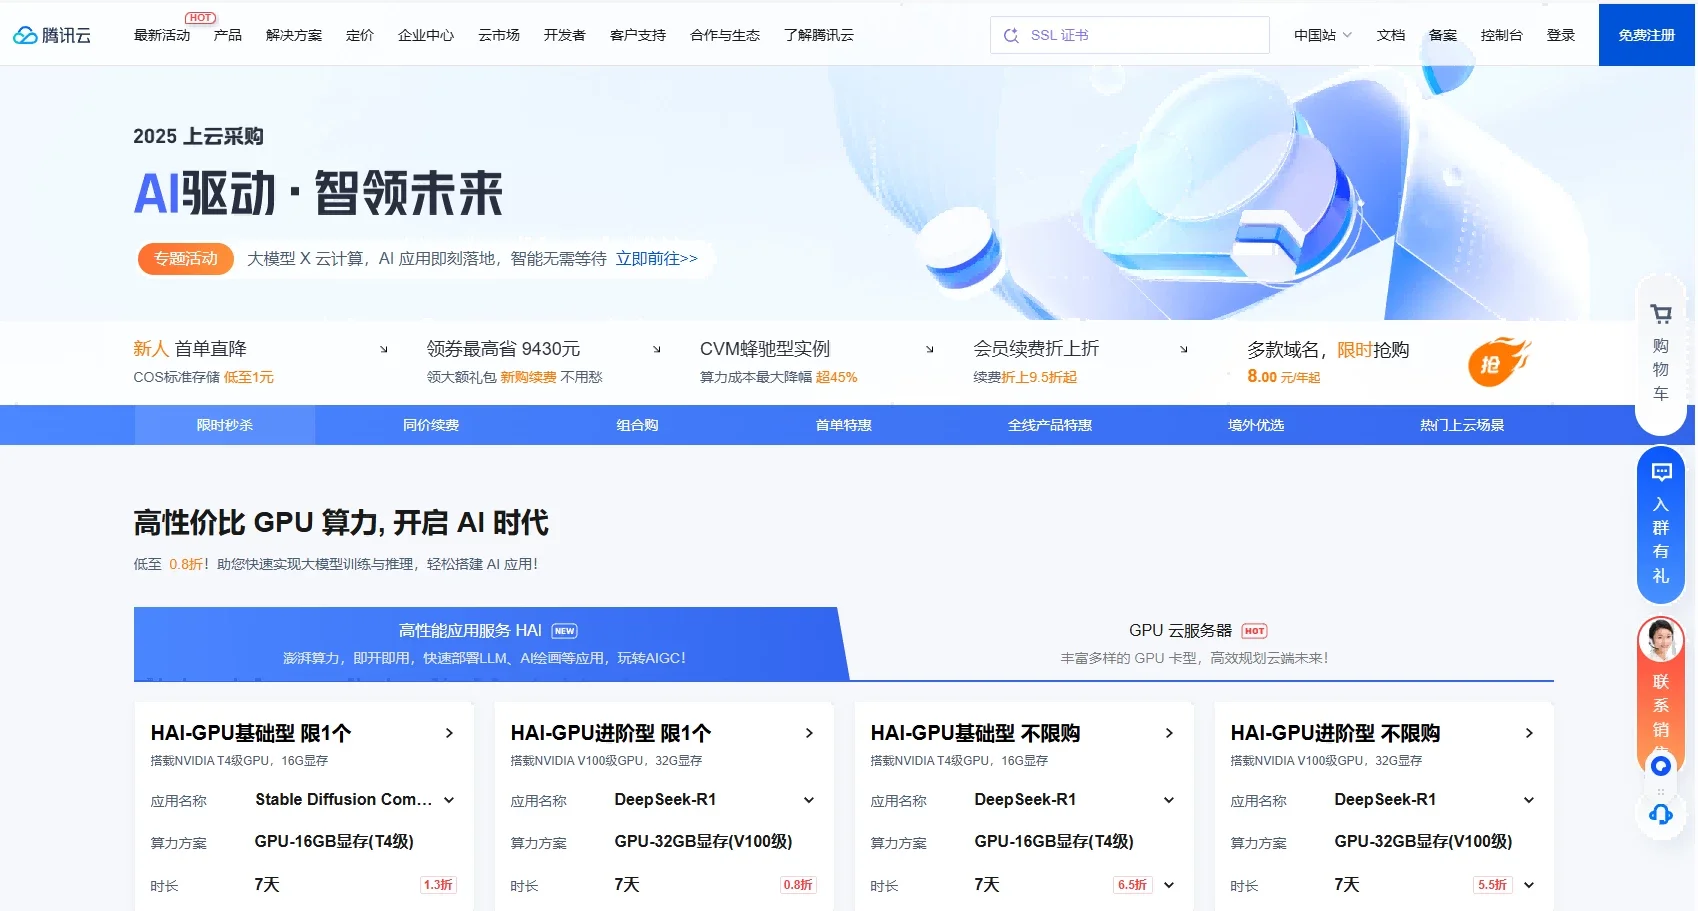
Task: Focus the SSL 证书 search field
Action: point(1140,35)
